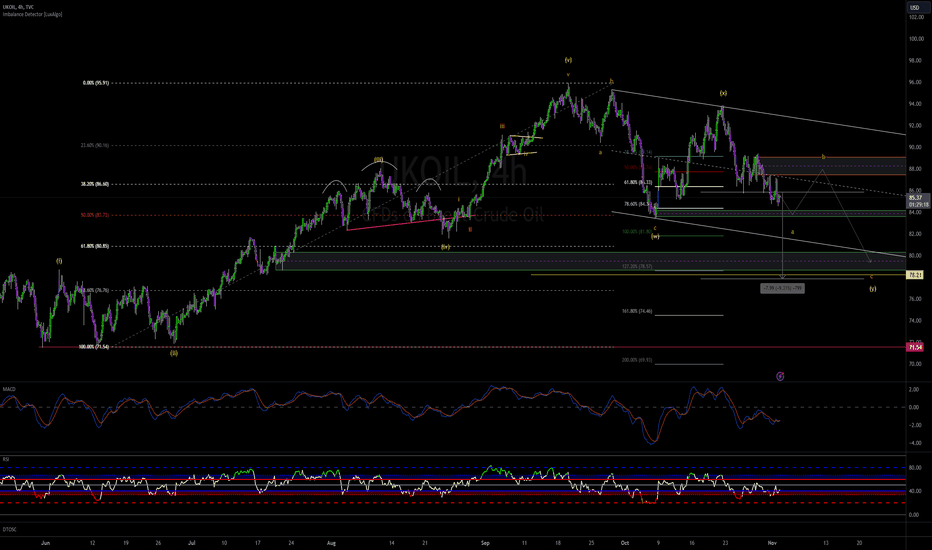The width and height of the screenshot is (932, 550).
Task: Select the 161.80% (74.46) extension label
Action: [637, 311]
